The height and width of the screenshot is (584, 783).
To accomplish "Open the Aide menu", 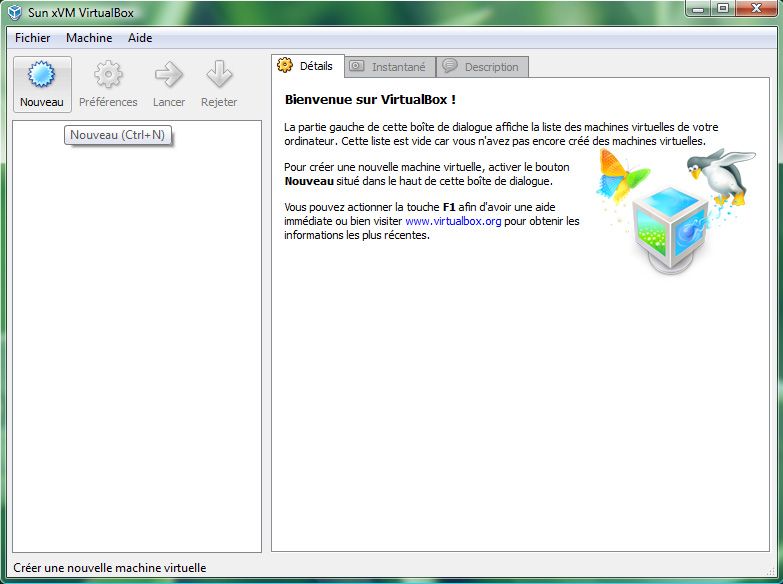I will (140, 37).
